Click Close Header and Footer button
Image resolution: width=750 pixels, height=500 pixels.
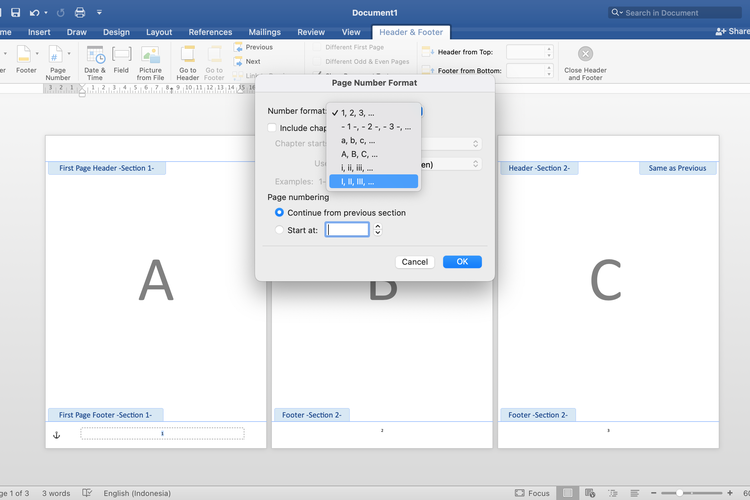point(585,55)
